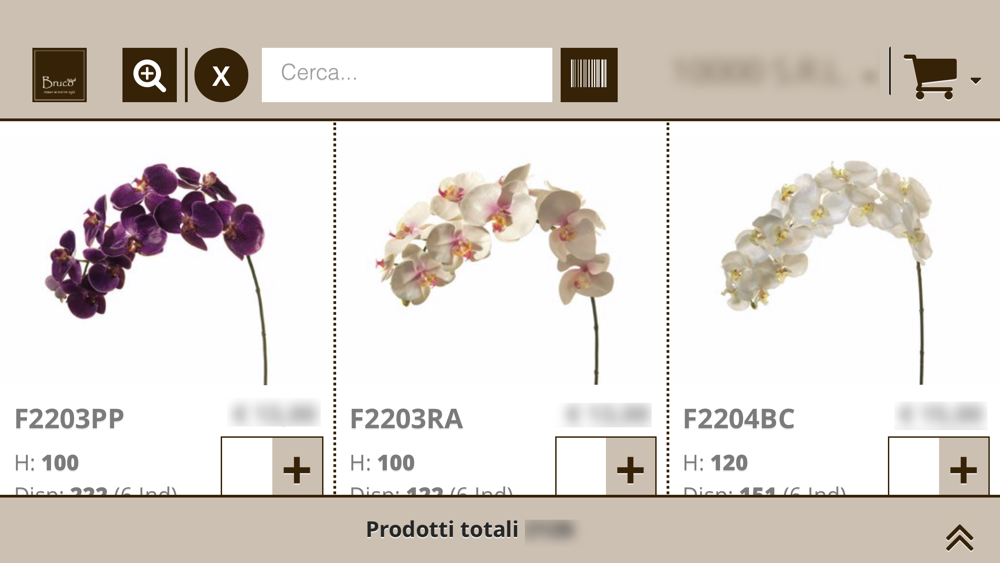Select the F2204BC product code
Viewport: 1000px width, 563px height.
coord(738,419)
